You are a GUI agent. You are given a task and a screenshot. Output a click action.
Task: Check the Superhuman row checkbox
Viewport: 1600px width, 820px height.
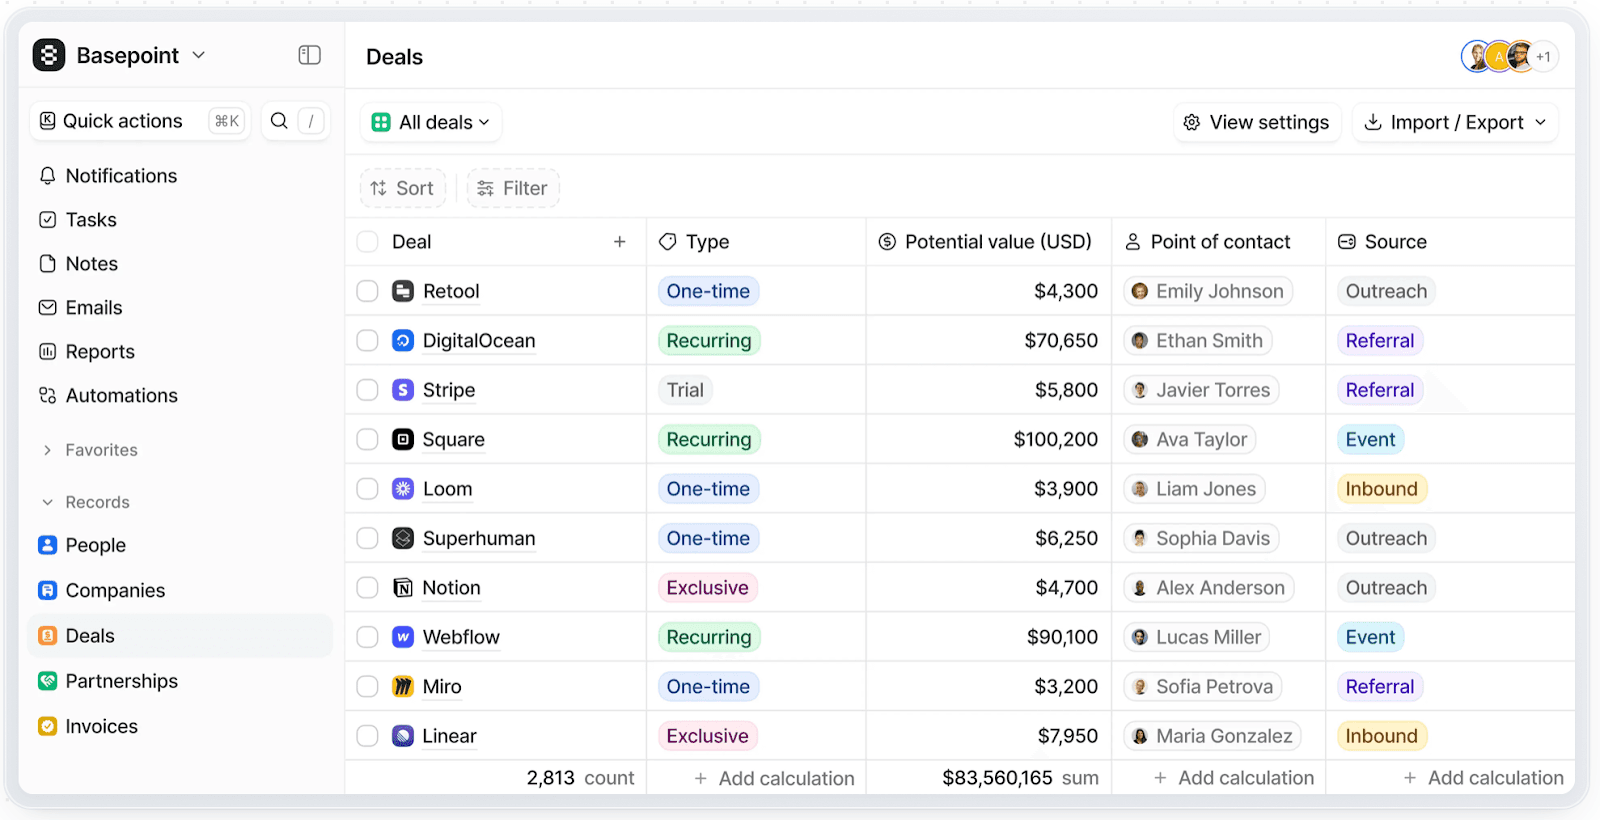click(368, 538)
